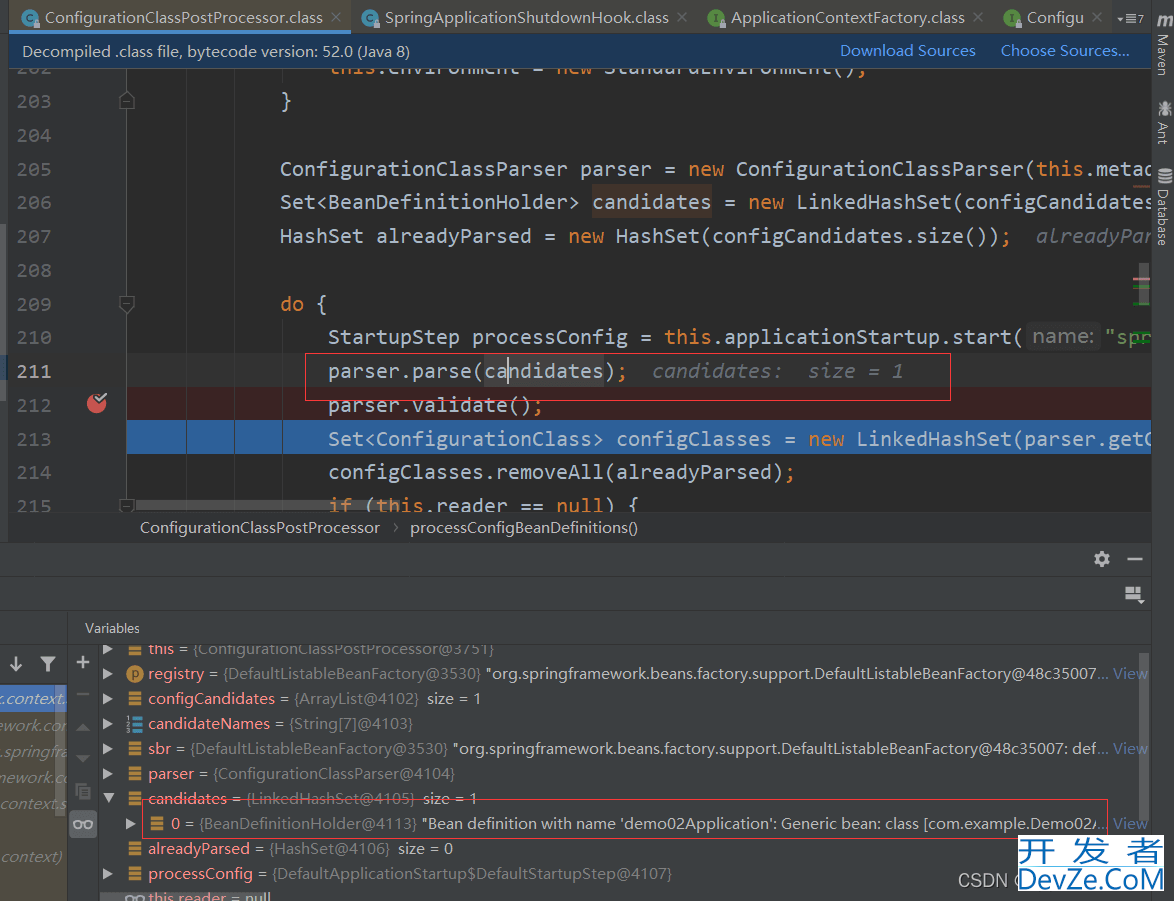Move down in frames list arrow
The width and height of the screenshot is (1174, 901).
(16, 664)
